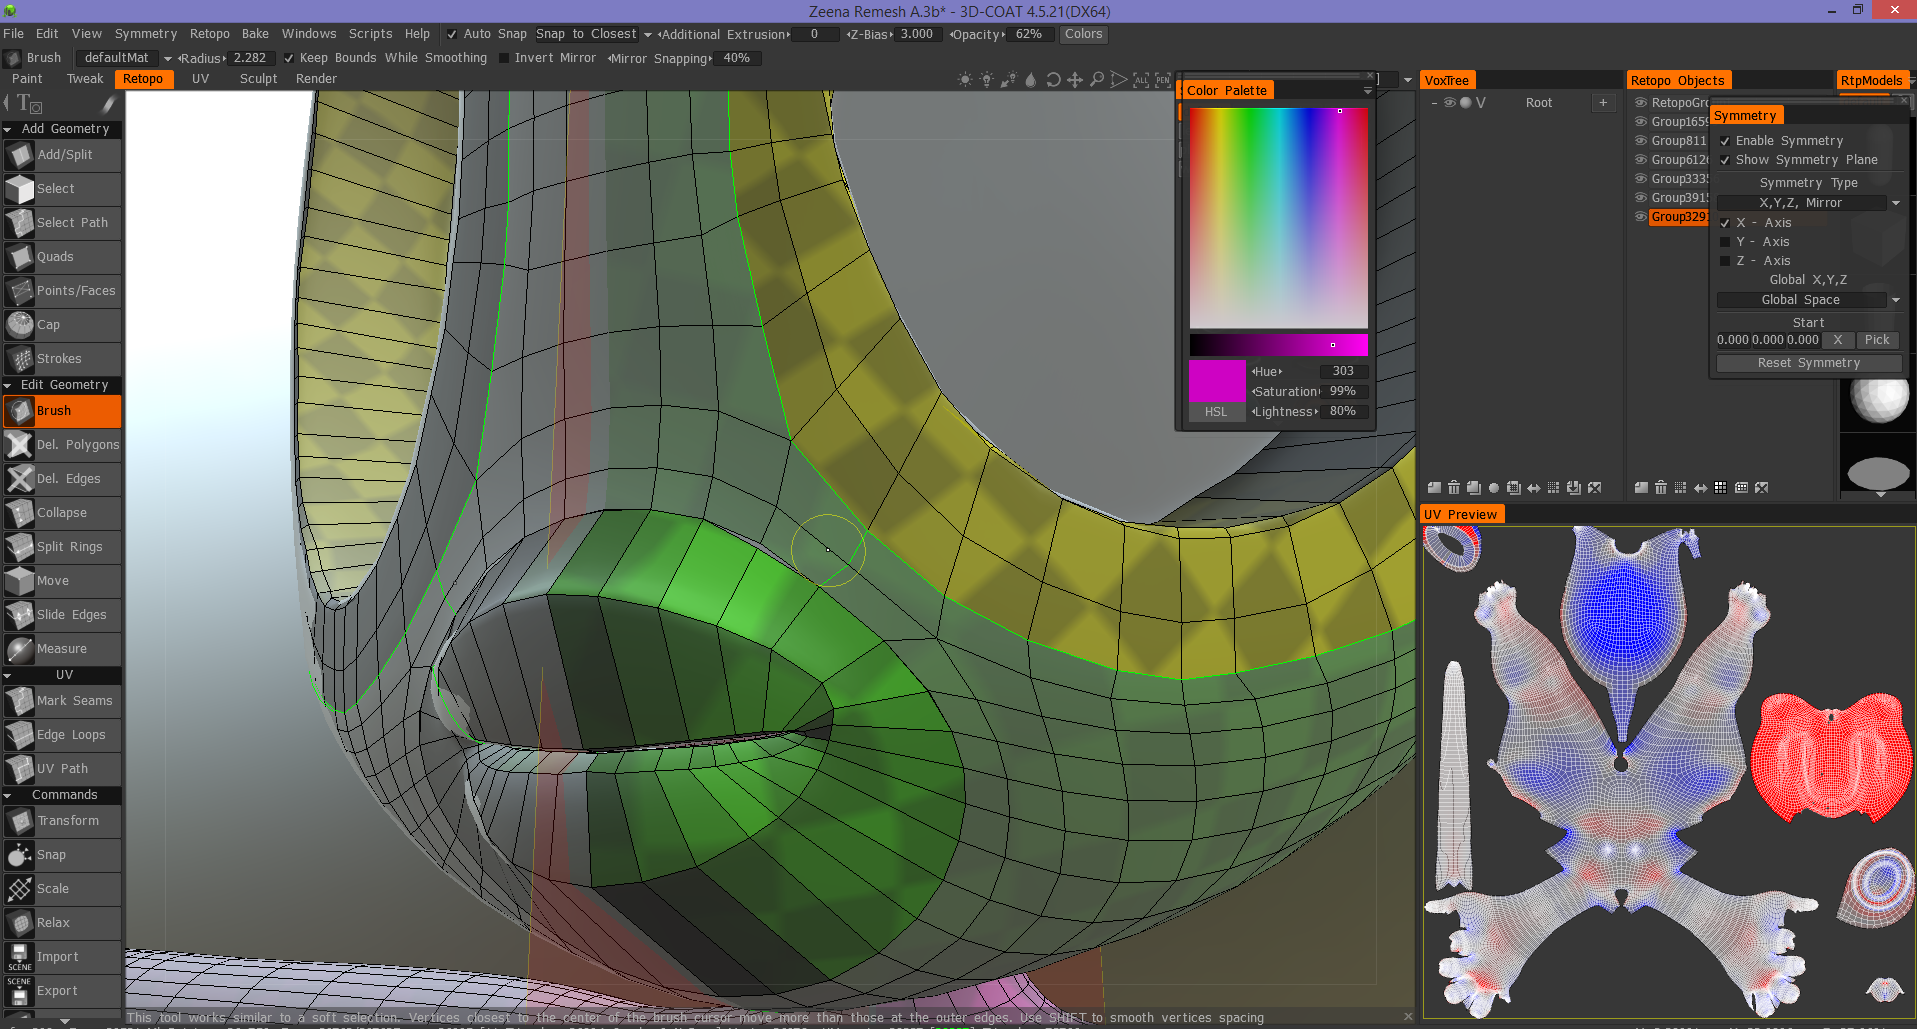This screenshot has width=1917, height=1029.
Task: Switch to the Sculpt tab
Action: [x=258, y=79]
